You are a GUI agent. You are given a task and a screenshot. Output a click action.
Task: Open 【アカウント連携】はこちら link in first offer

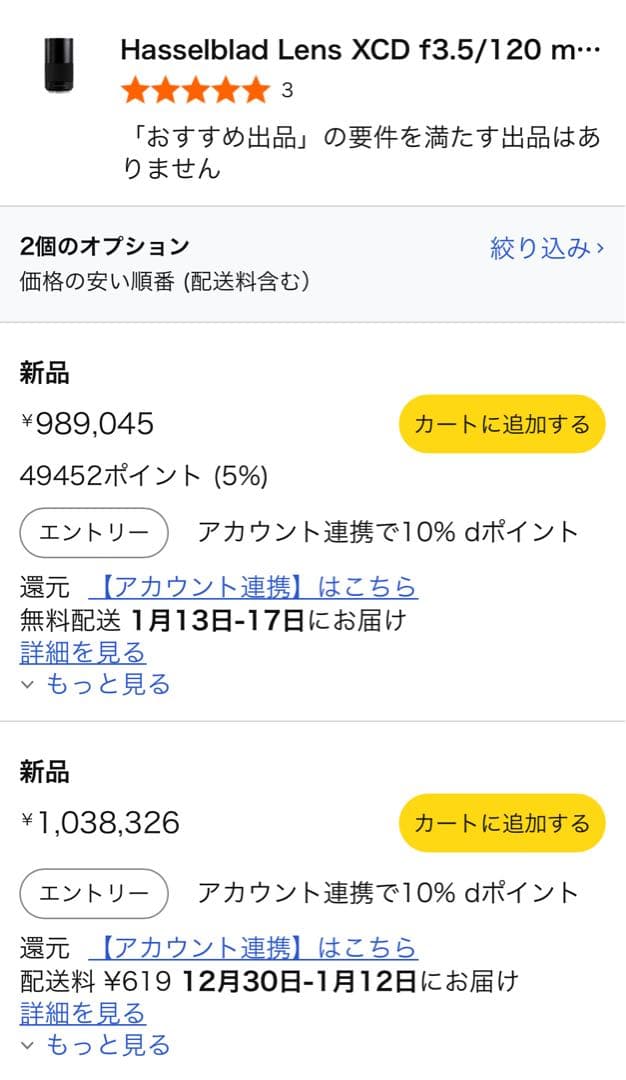pyautogui.click(x=252, y=586)
